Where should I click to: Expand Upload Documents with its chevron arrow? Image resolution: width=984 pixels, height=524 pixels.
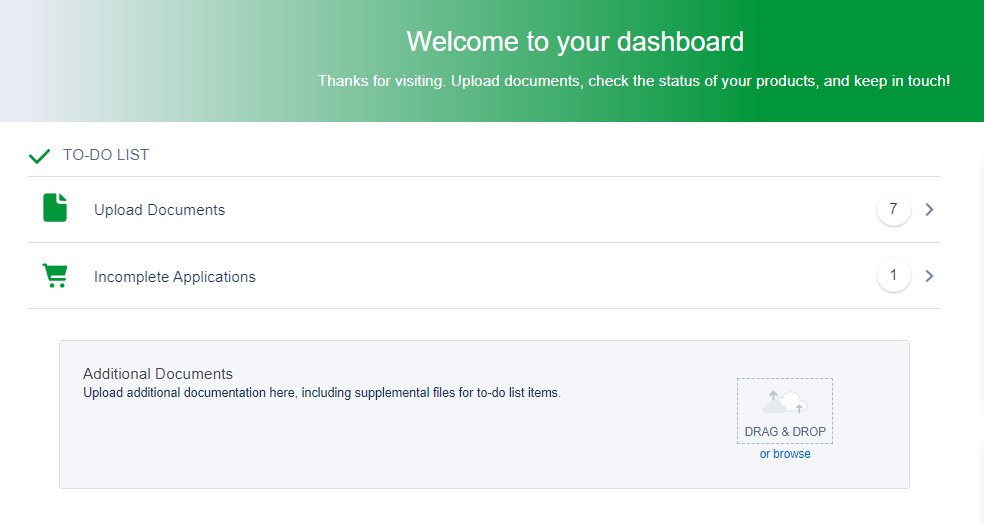coord(929,210)
